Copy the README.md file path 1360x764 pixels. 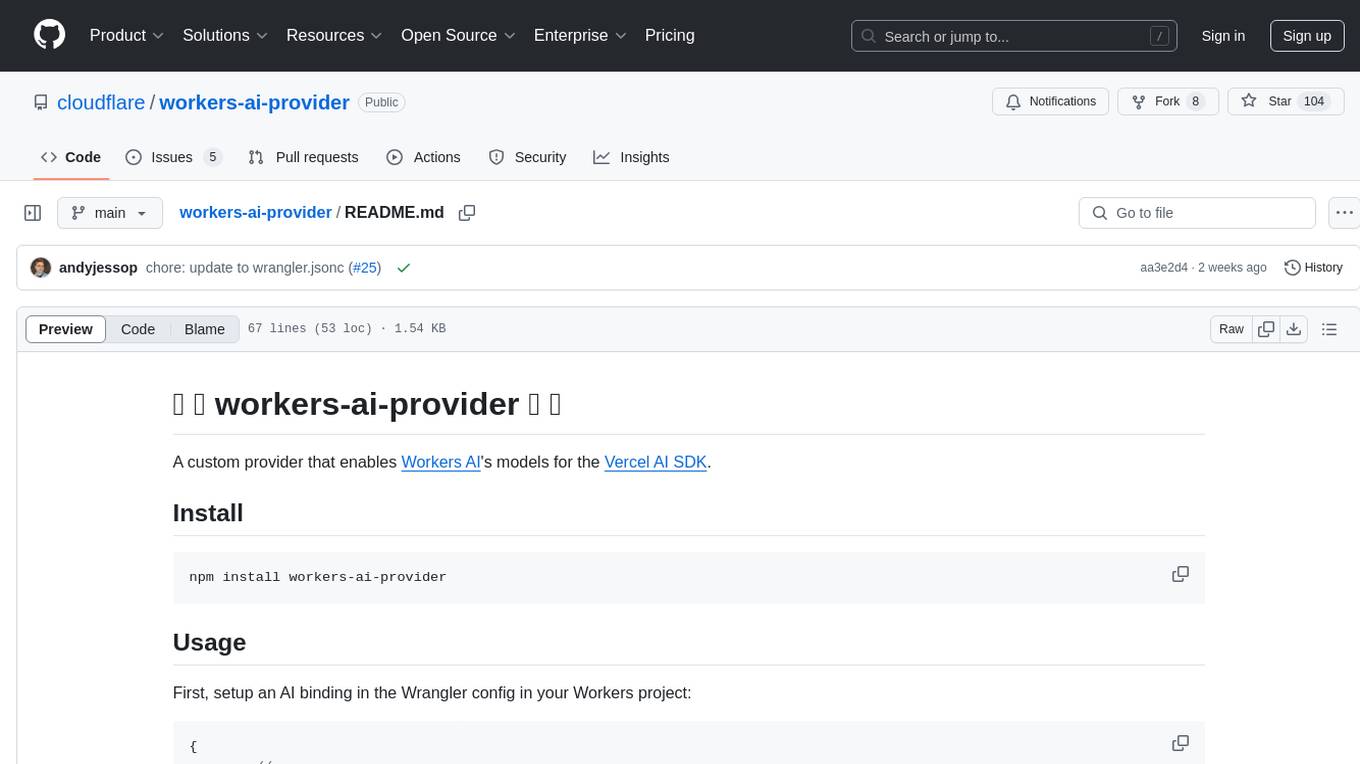pos(467,213)
